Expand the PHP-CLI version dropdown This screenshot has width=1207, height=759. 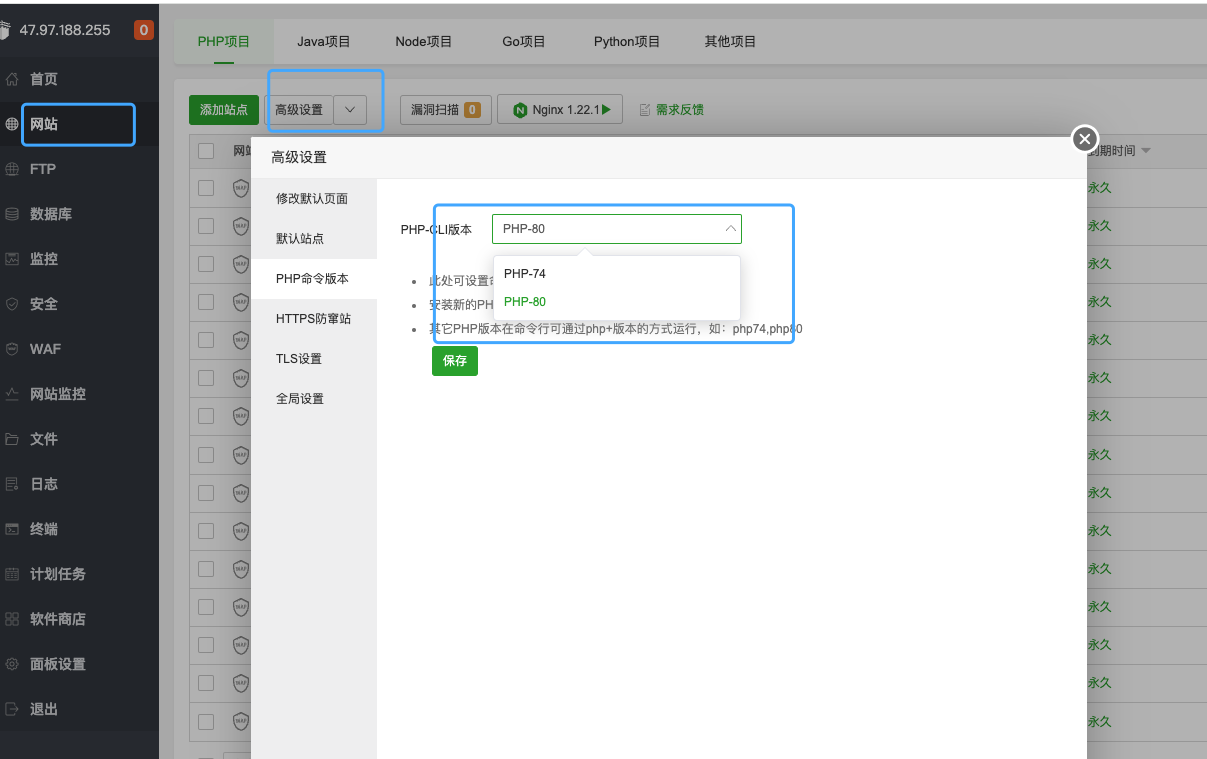616,229
